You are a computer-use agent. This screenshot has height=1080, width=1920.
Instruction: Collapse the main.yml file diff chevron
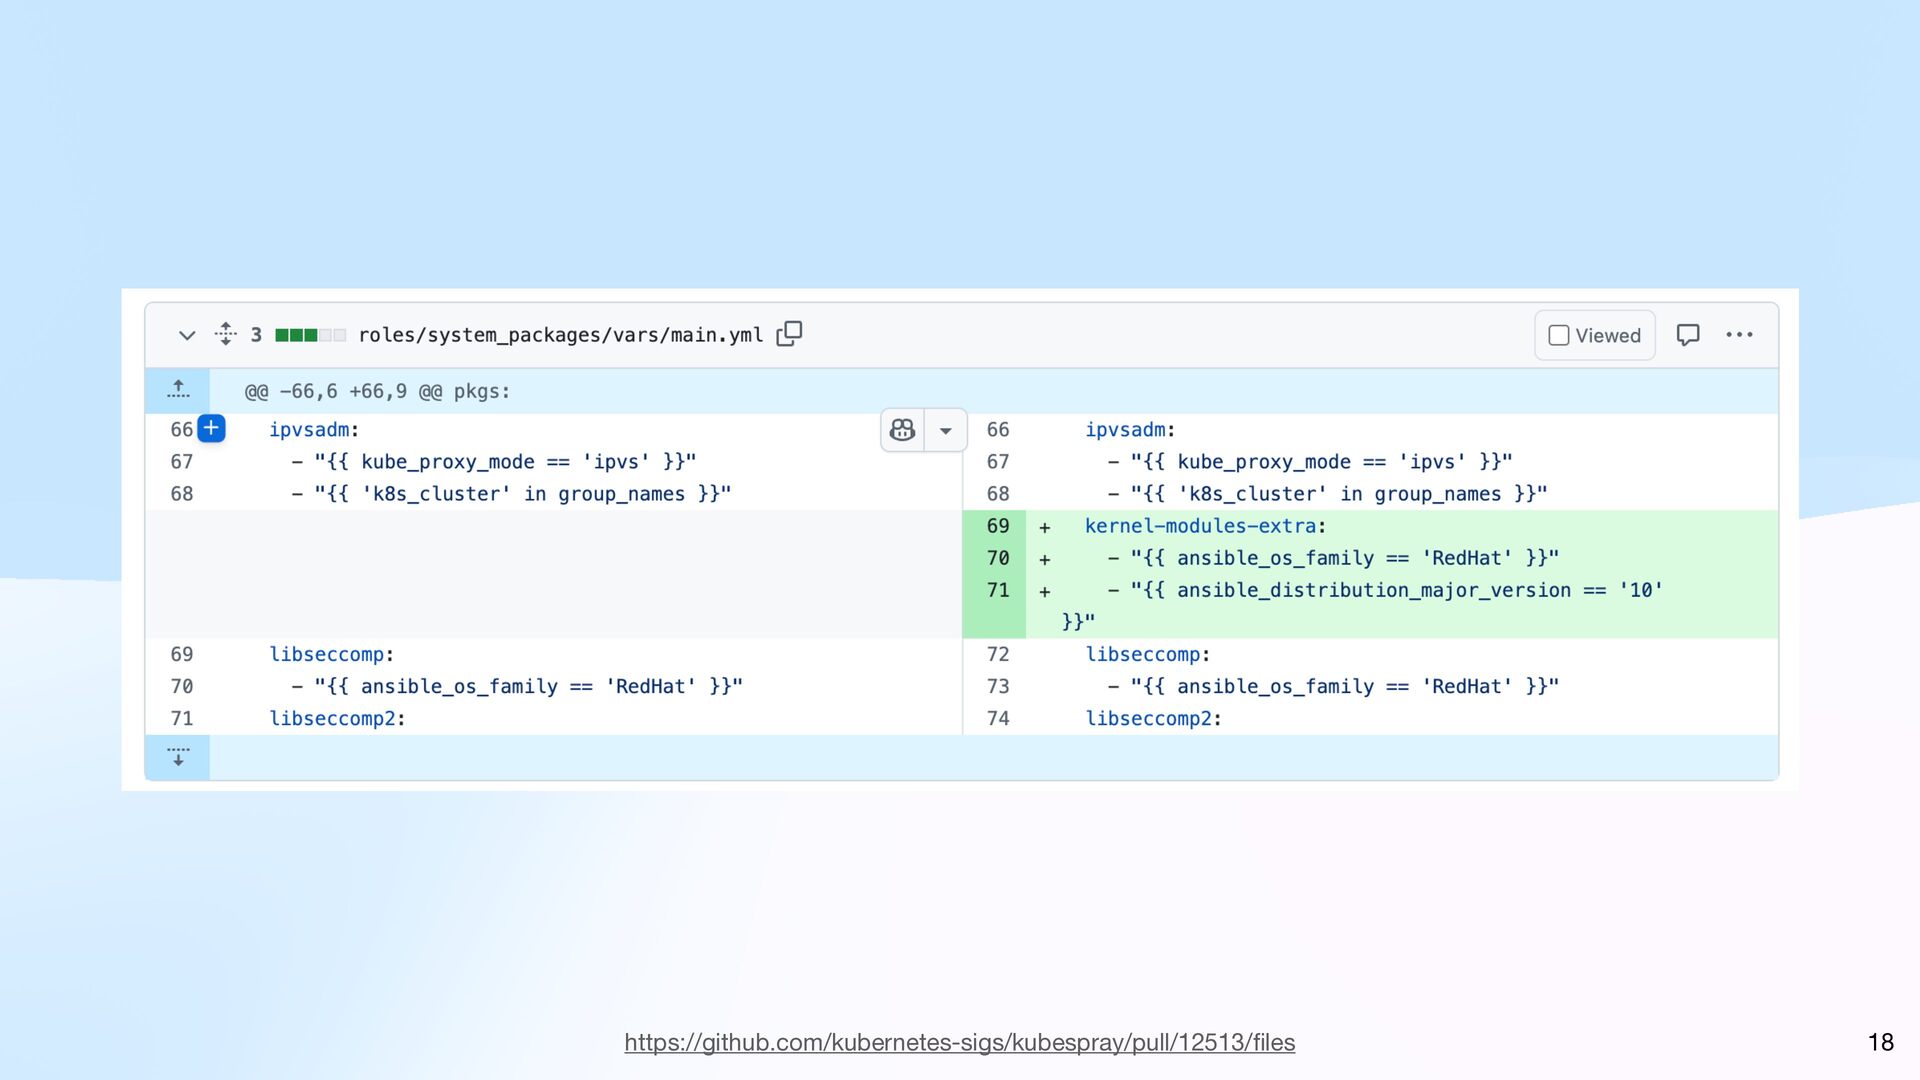186,335
